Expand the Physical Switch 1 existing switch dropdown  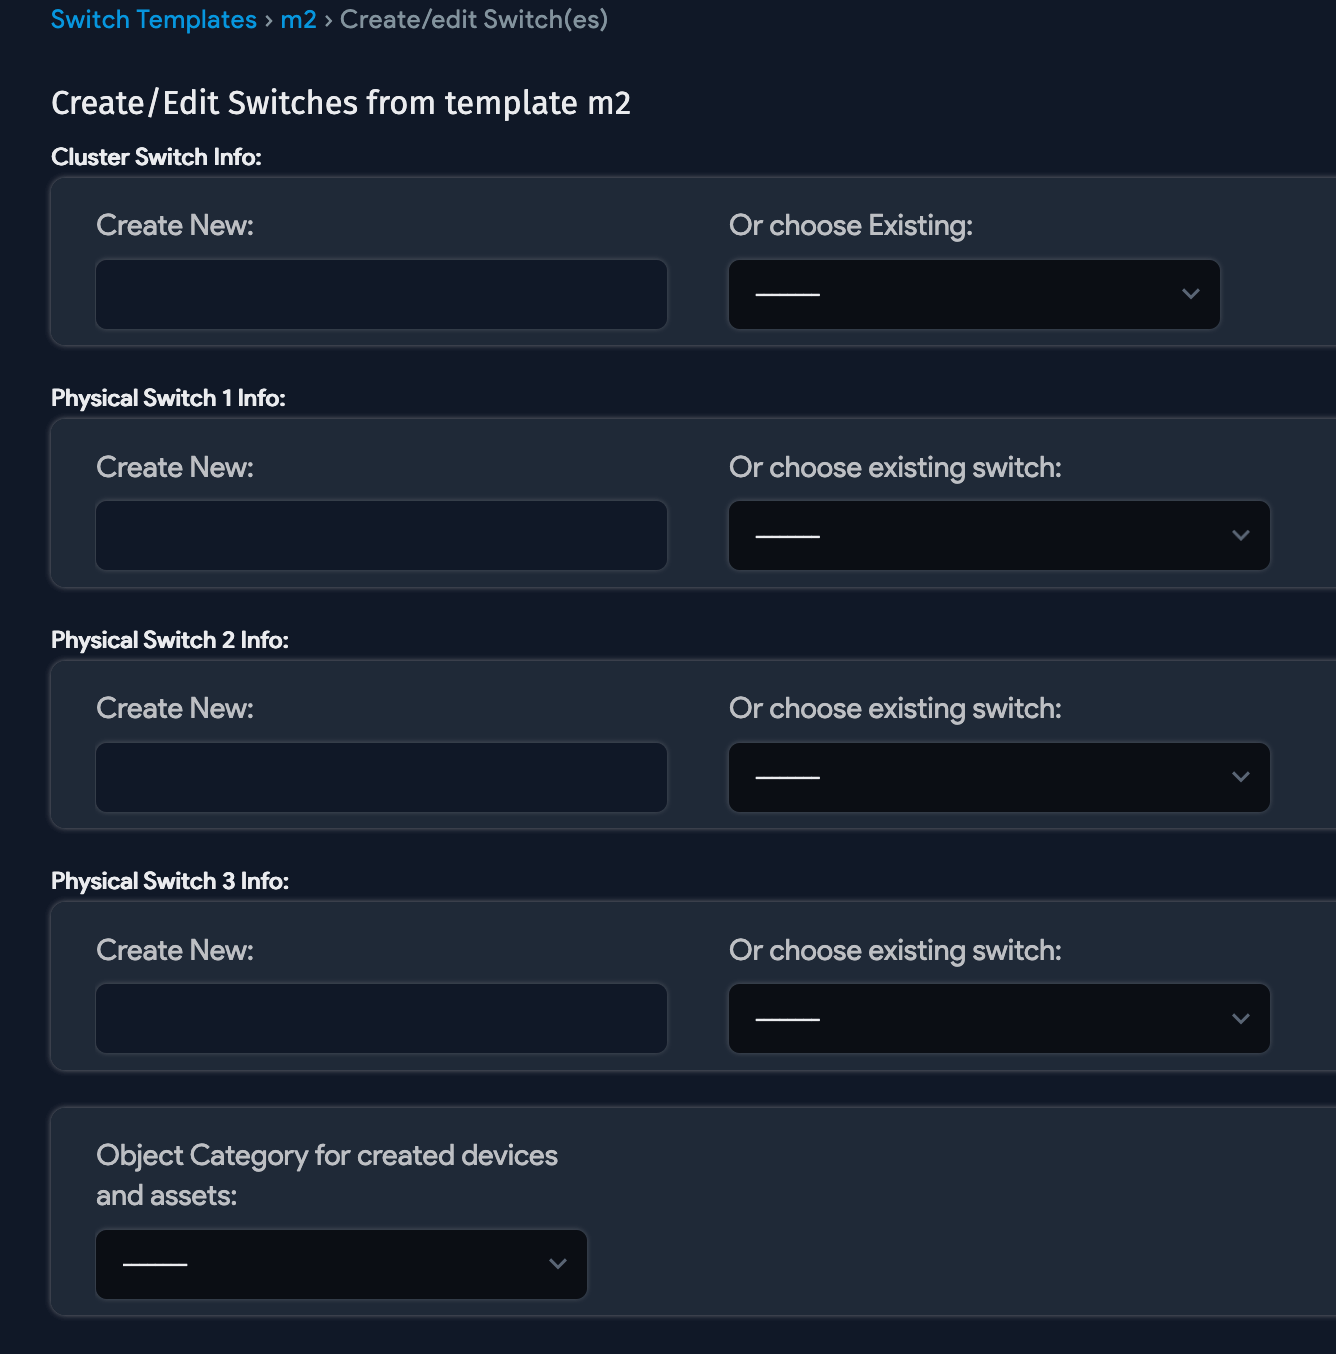[998, 535]
